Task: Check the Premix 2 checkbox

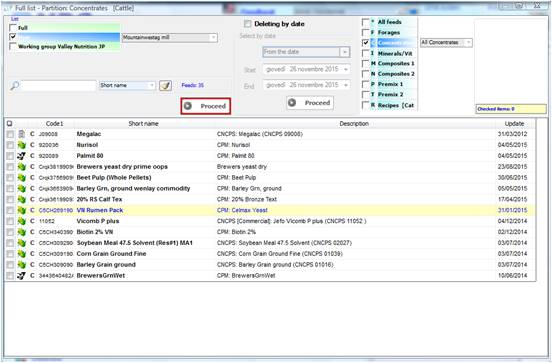Action: (366, 94)
